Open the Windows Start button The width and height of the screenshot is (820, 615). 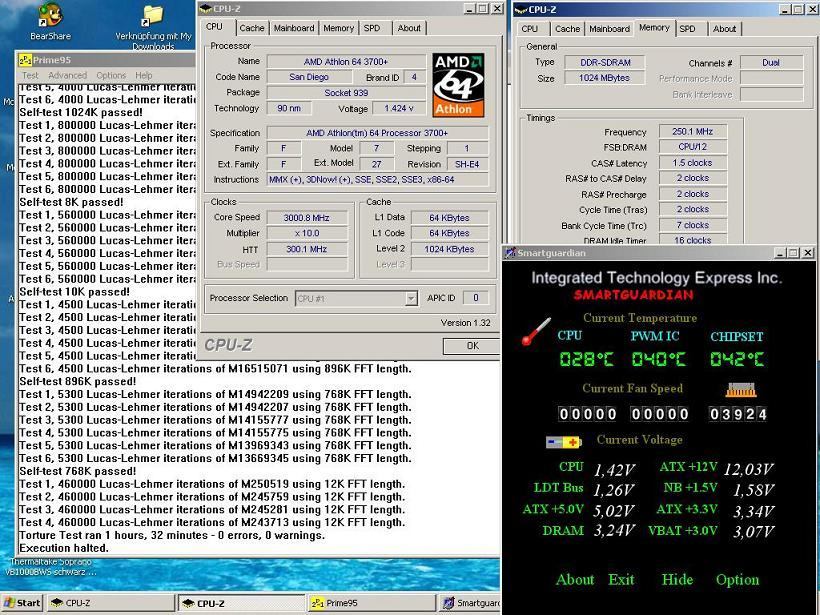[x=22, y=603]
